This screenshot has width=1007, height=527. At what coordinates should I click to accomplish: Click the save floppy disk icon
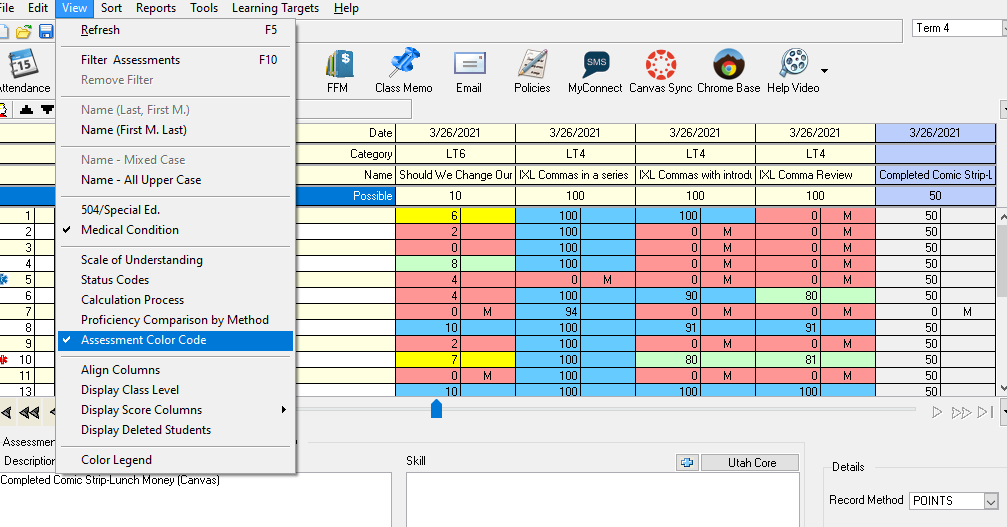(46, 31)
